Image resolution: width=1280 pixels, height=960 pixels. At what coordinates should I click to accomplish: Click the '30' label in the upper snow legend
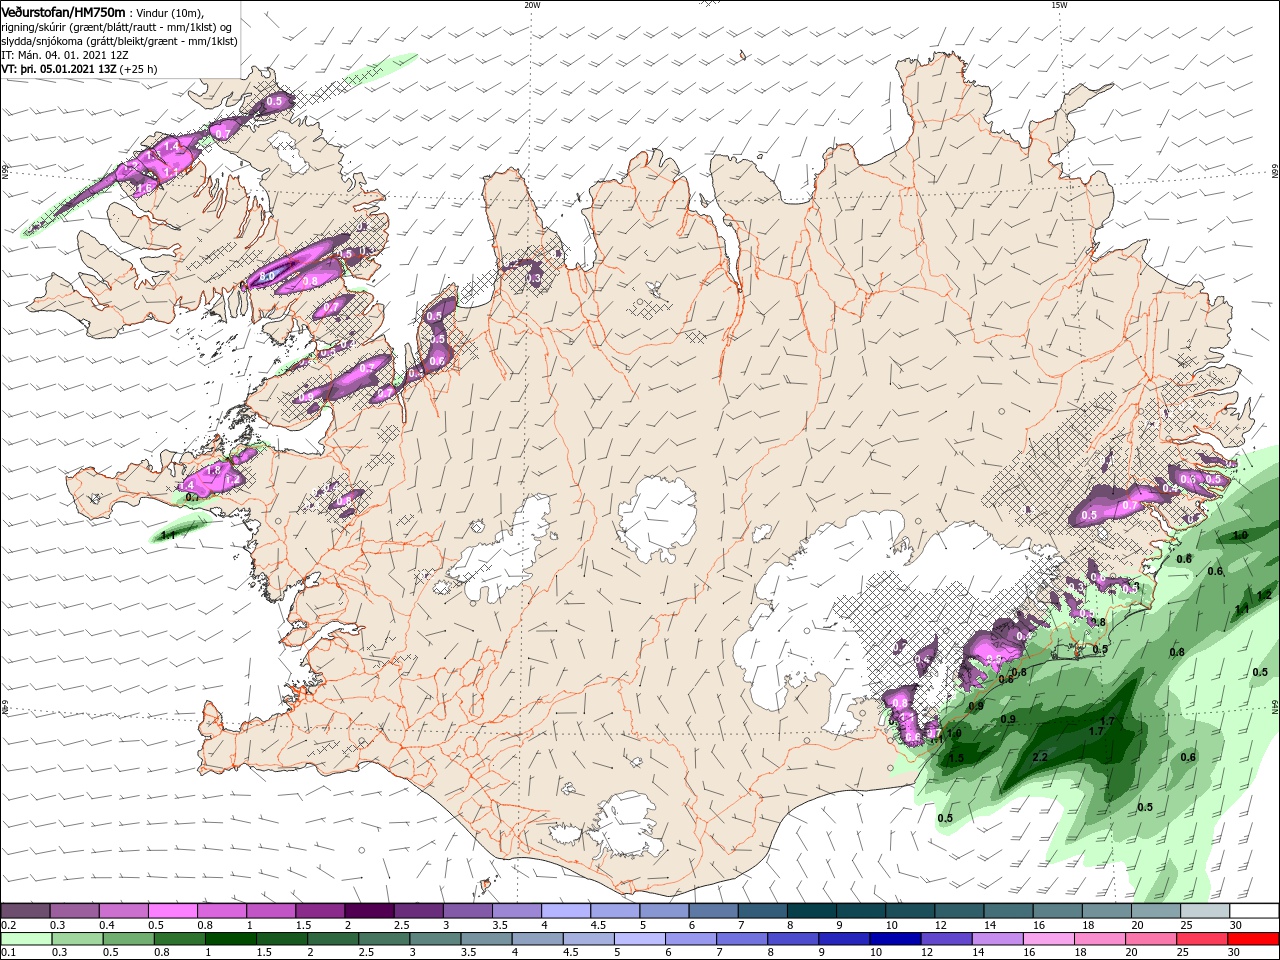(1236, 925)
